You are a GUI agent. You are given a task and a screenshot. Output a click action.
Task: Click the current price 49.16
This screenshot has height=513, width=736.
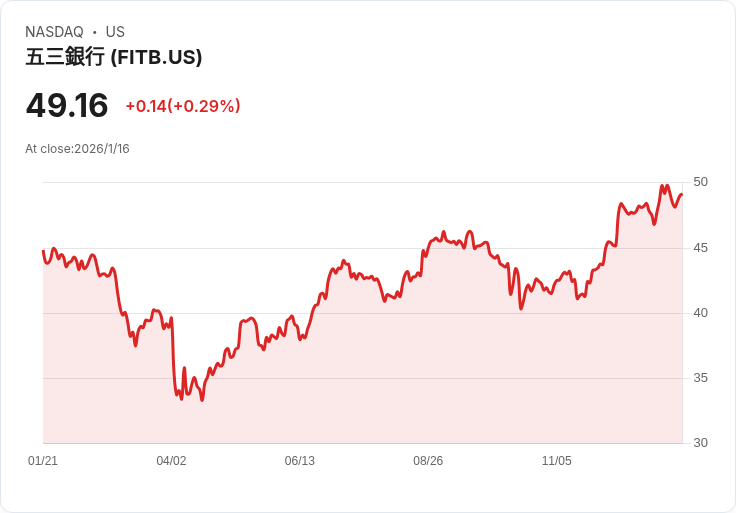coord(67,105)
